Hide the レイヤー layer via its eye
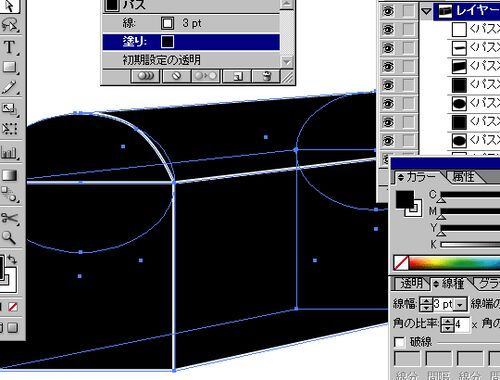The width and height of the screenshot is (500, 380). [x=388, y=12]
